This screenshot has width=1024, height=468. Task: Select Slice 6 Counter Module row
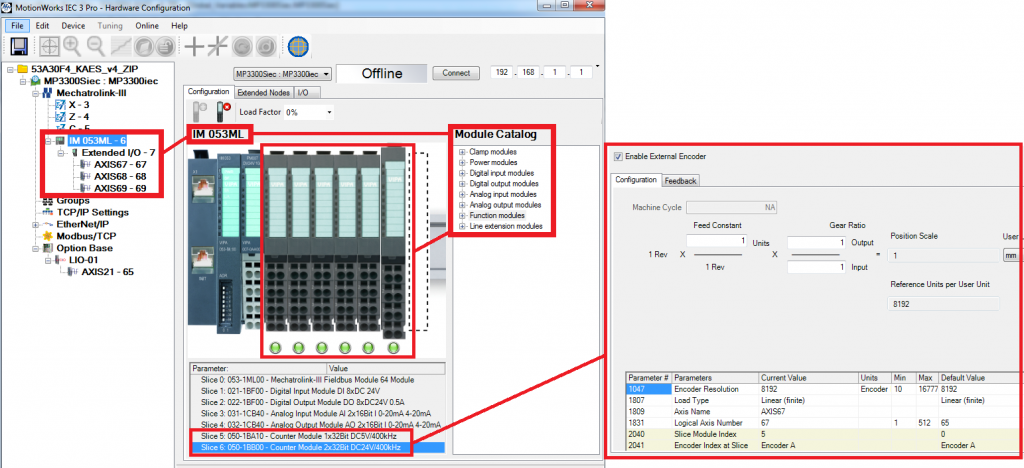(x=317, y=447)
